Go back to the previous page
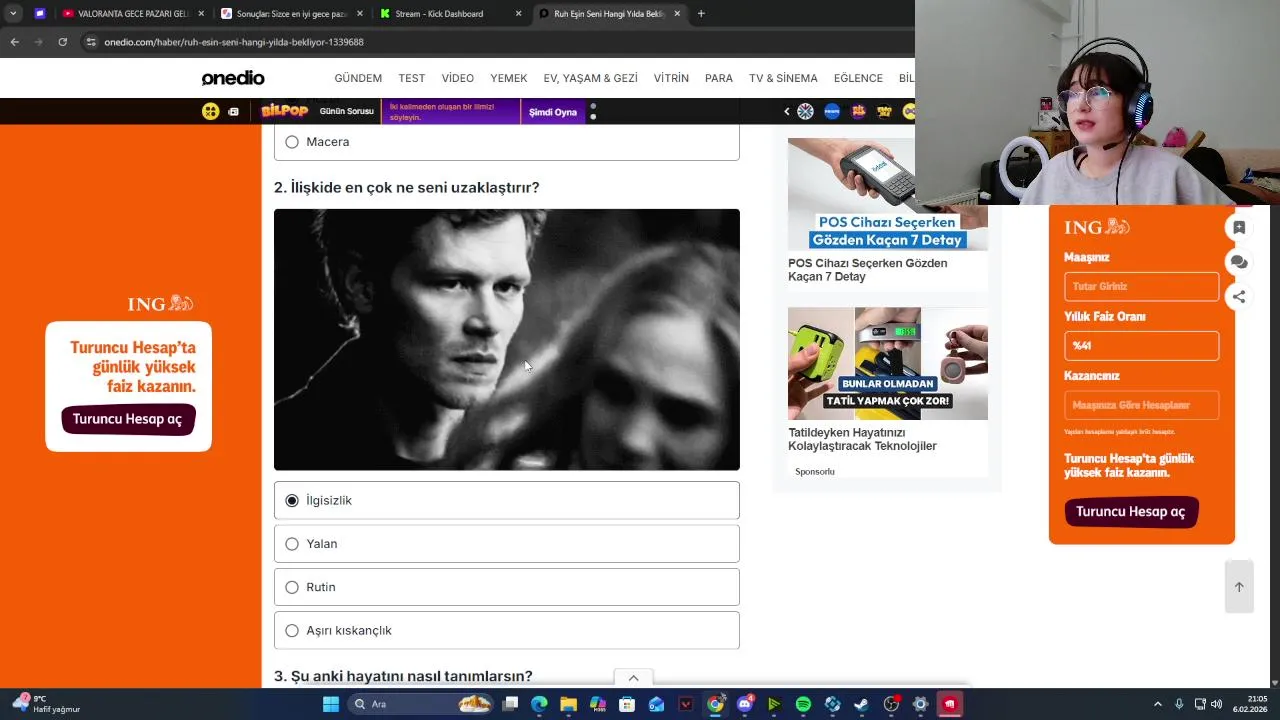Screen dimensions: 1280x720 pyautogui.click(x=14, y=42)
